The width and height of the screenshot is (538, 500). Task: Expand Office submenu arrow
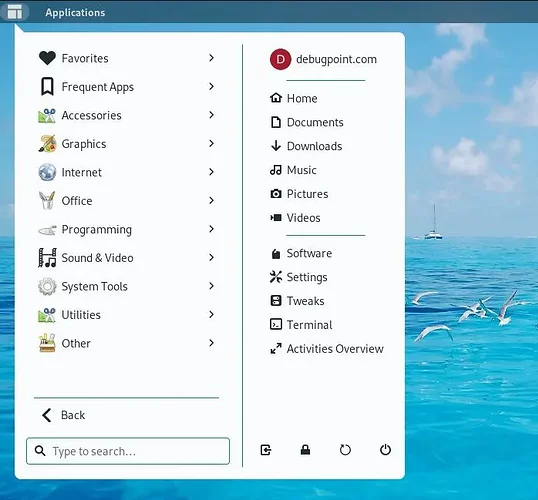211,200
